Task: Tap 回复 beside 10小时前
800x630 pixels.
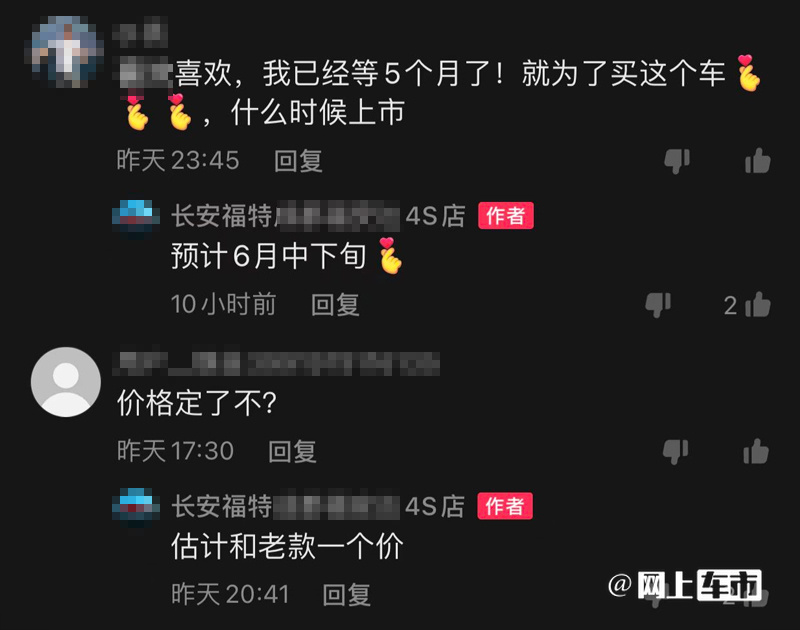Action: (x=335, y=305)
